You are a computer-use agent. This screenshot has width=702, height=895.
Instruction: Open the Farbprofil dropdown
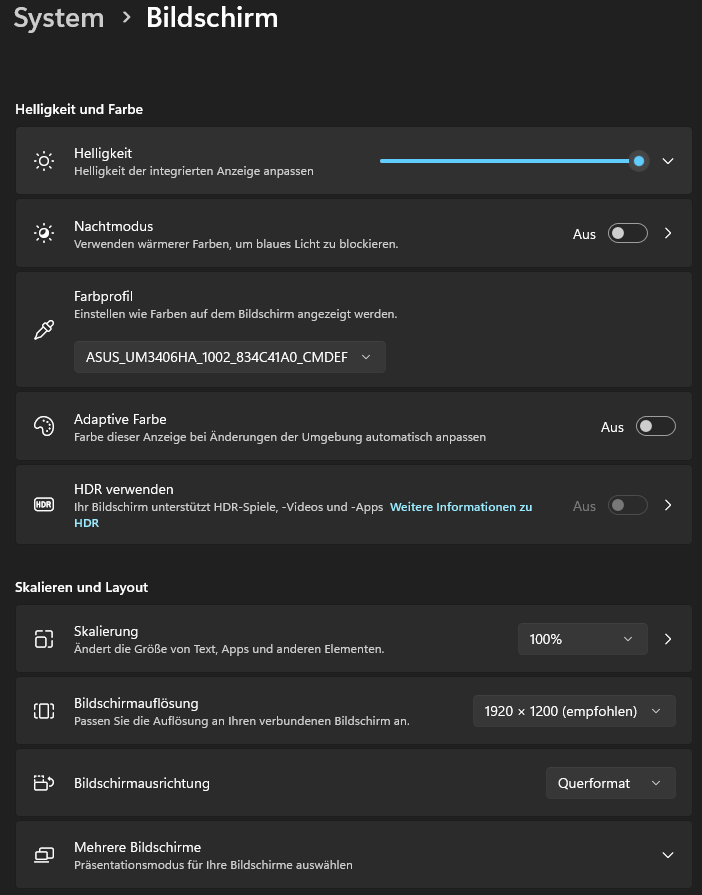229,357
